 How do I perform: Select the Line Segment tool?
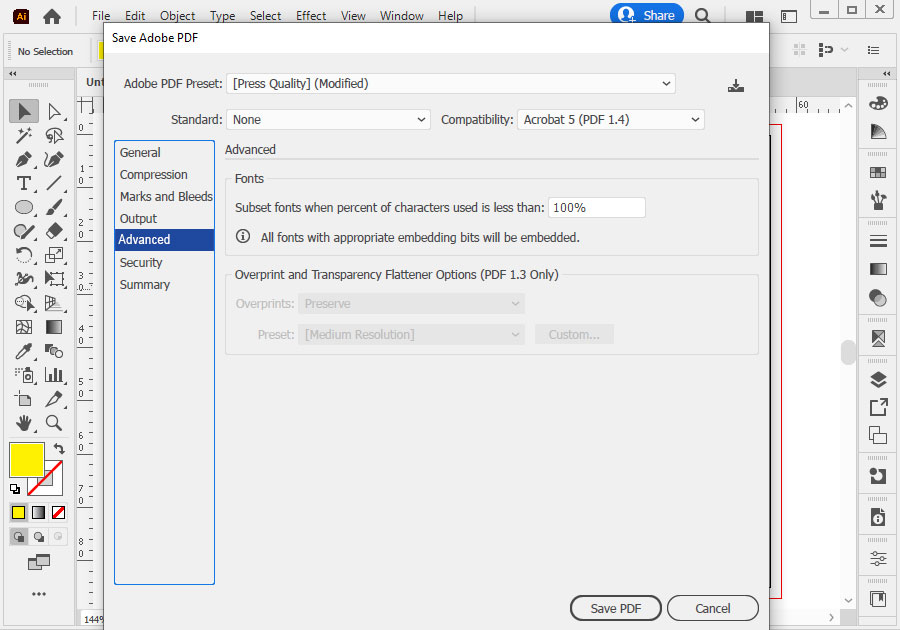pos(54,183)
